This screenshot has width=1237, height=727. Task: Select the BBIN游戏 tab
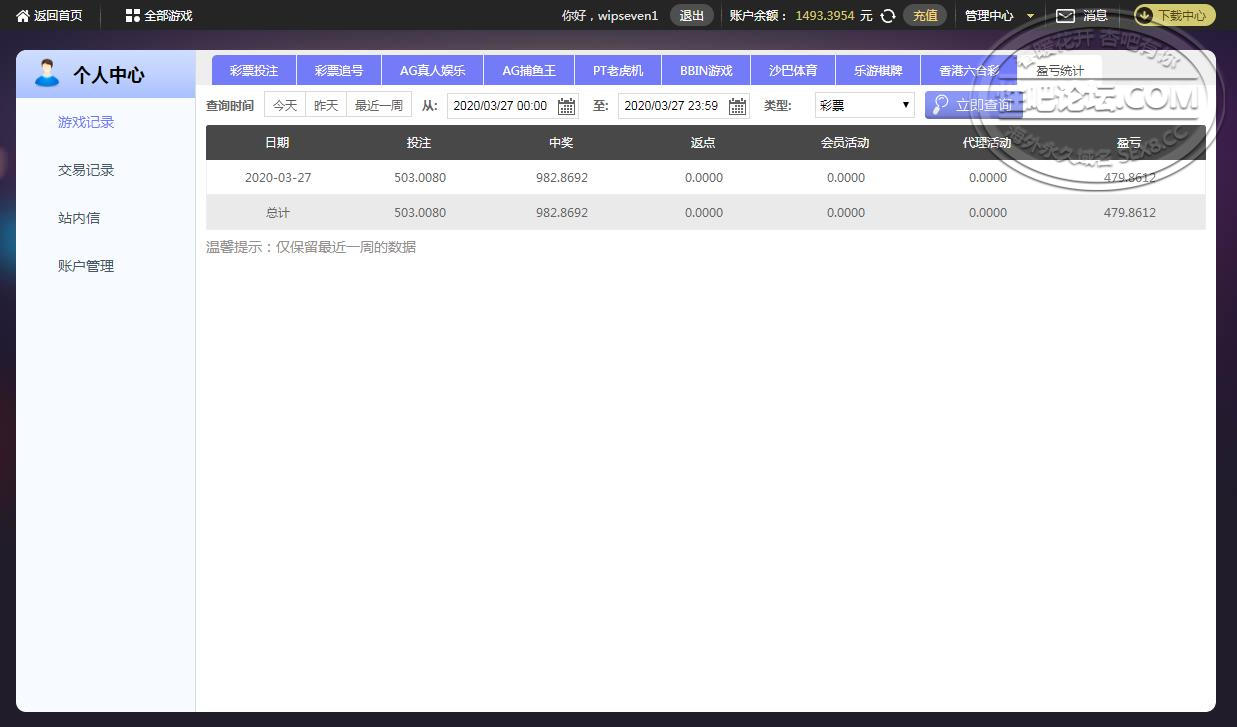[x=706, y=70]
